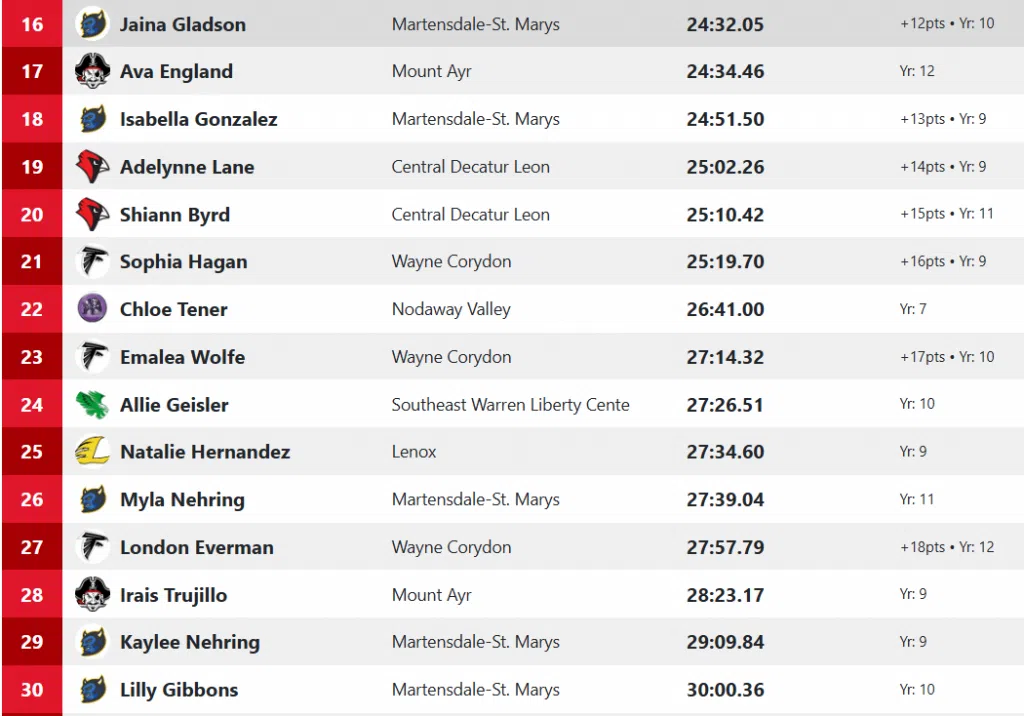
Task: Open Kaylee Nehring's athlete profile
Action: (x=189, y=643)
